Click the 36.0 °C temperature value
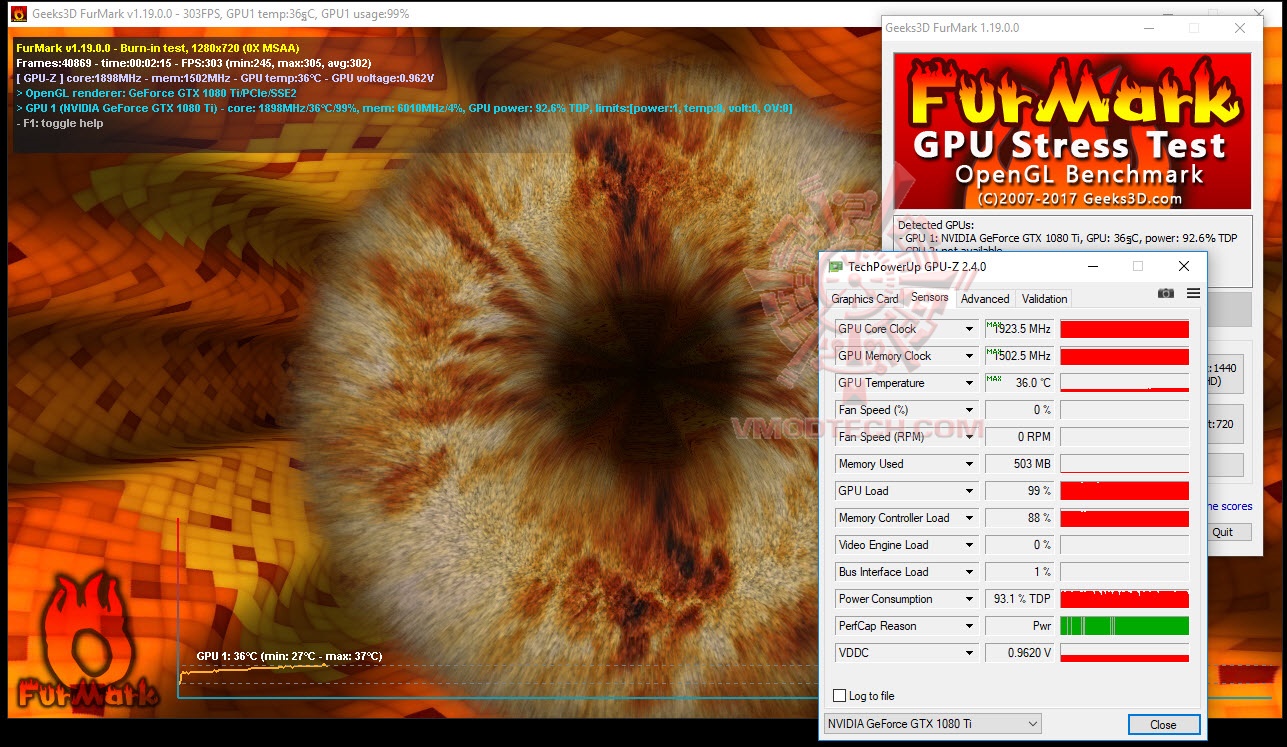This screenshot has height=747, width=1287. pos(1020,383)
